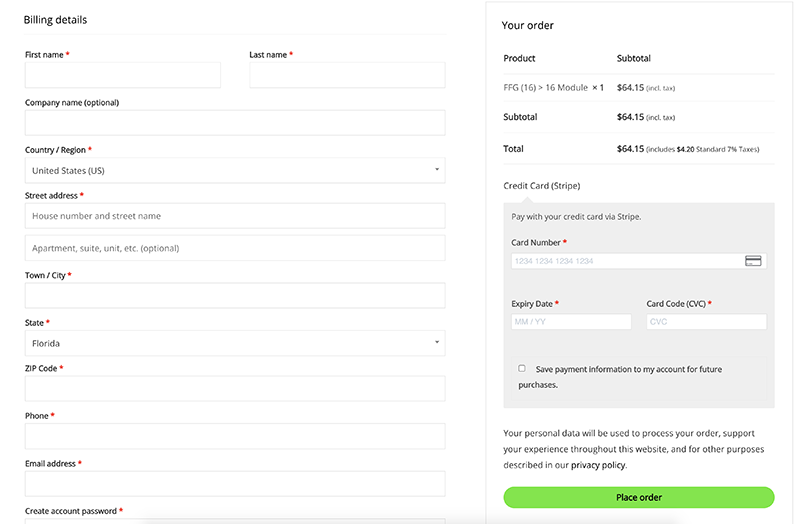The image size is (800, 524).
Task: Select the Card Code CVC field
Action: 707,321
